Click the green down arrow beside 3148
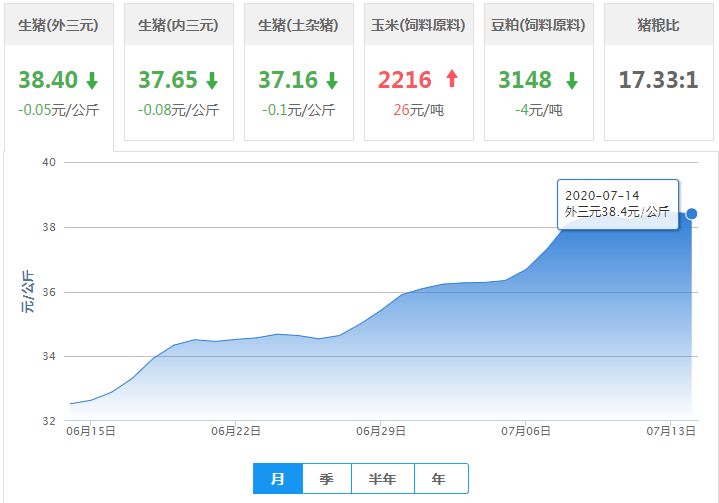 572,81
